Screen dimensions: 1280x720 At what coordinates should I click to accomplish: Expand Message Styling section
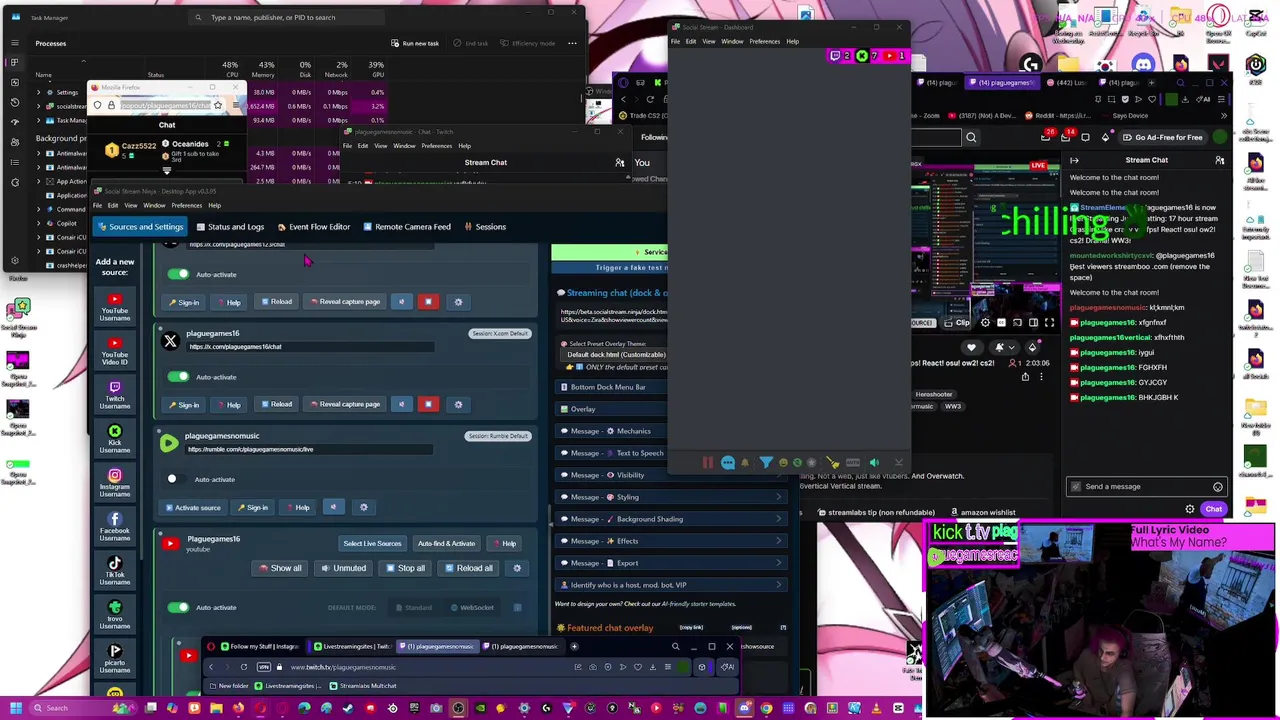[669, 497]
